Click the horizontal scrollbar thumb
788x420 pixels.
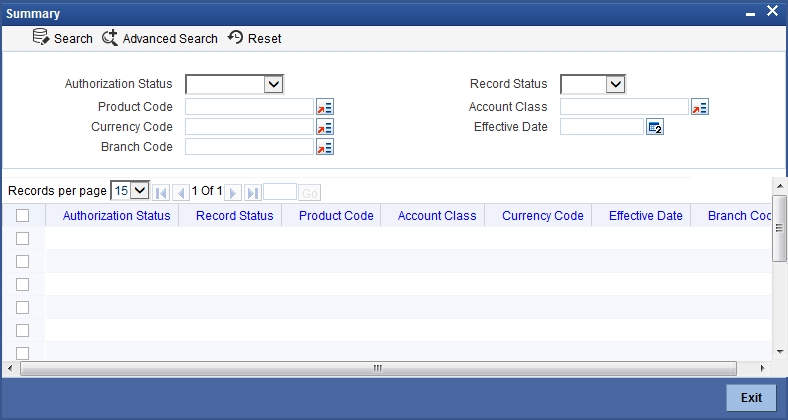pos(378,368)
